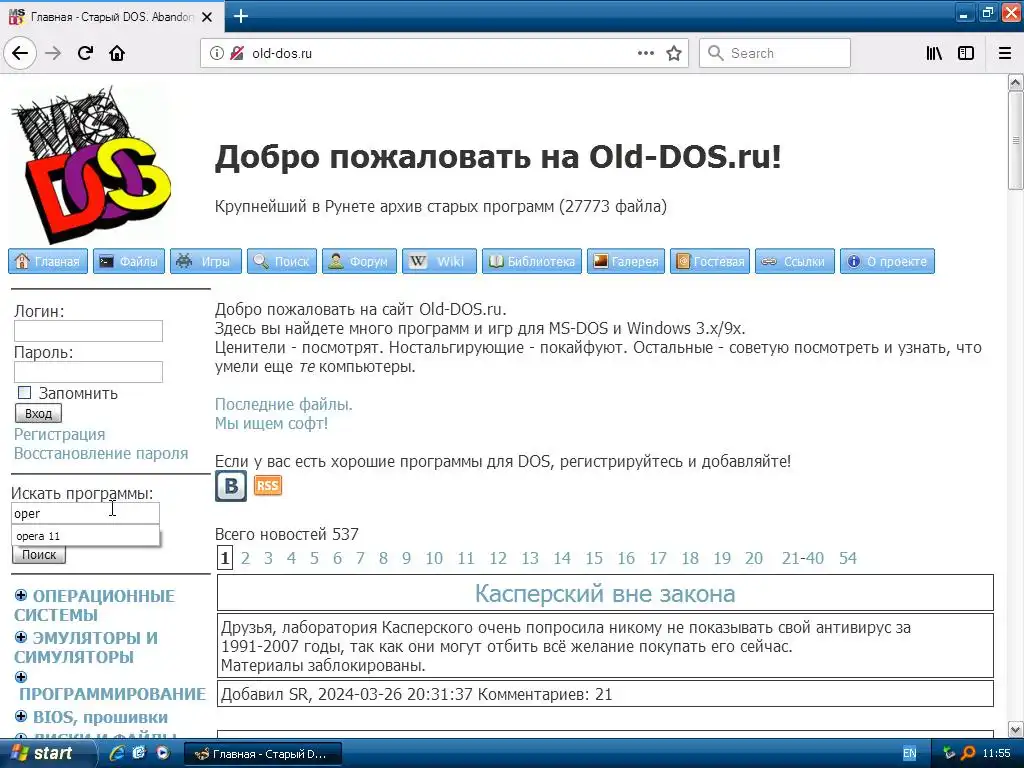Launch Internet Explorer from quick launch
1024x768 pixels.
pos(117,753)
